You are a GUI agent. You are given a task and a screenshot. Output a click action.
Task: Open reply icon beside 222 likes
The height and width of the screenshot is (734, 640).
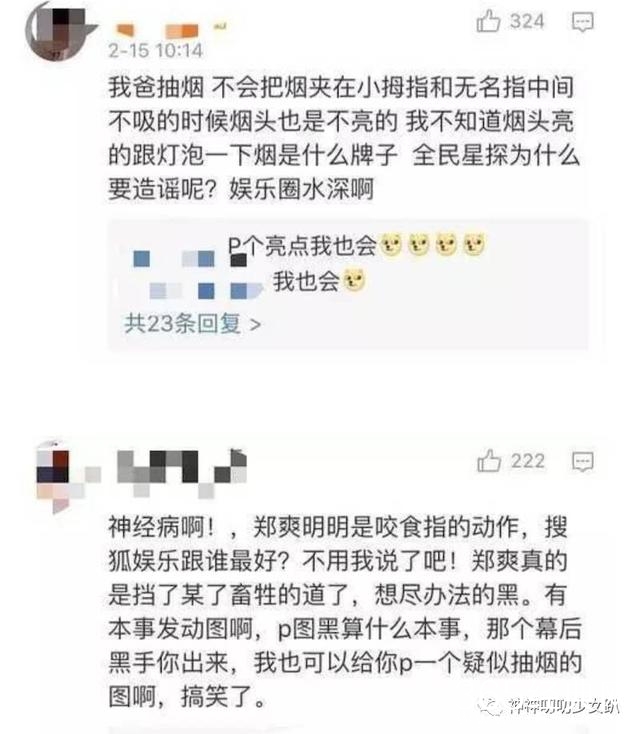point(583,462)
